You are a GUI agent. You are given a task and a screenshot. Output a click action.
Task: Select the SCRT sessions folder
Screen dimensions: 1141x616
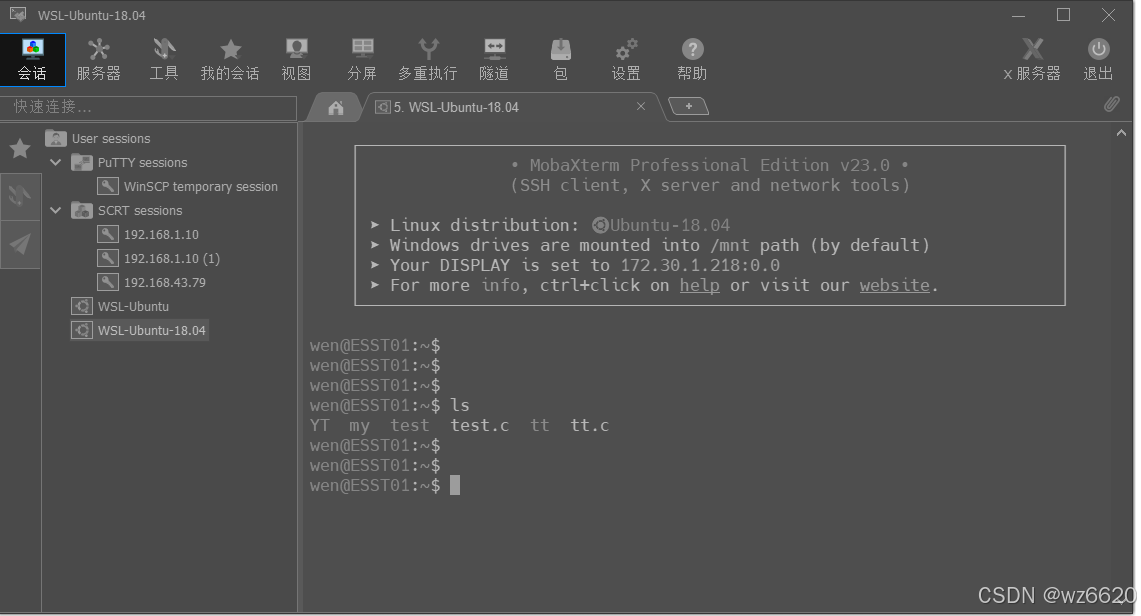[x=127, y=210]
